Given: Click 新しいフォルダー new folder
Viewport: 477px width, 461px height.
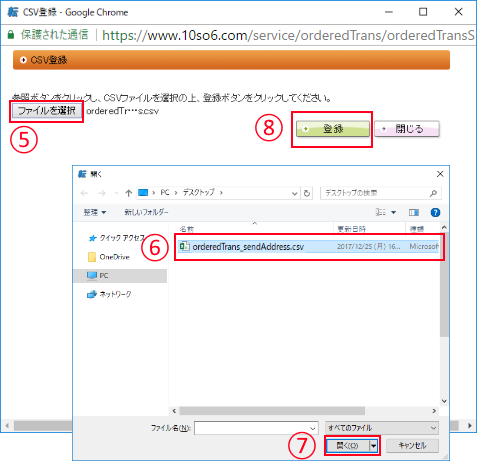Looking at the screenshot, I should click(146, 212).
